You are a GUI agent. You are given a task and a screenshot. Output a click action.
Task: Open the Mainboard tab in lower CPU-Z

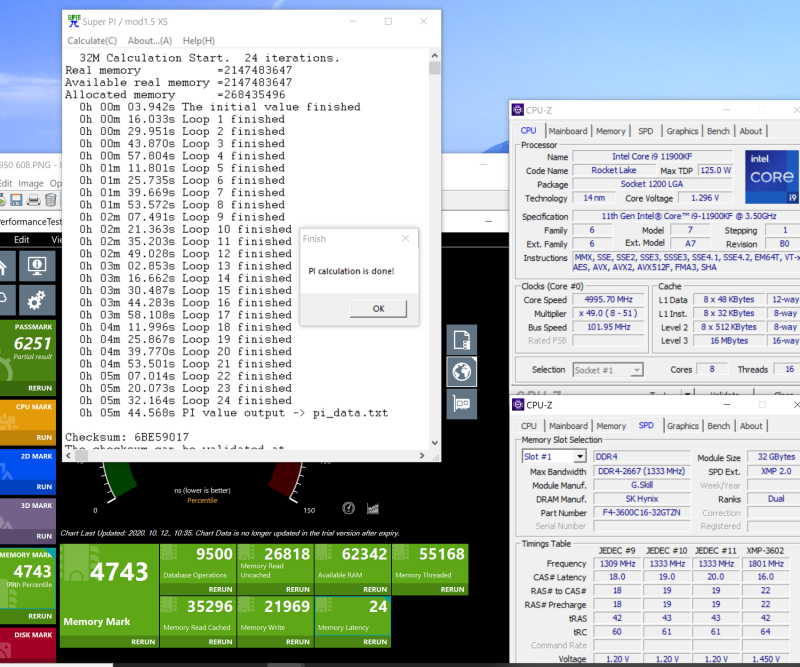[568, 426]
